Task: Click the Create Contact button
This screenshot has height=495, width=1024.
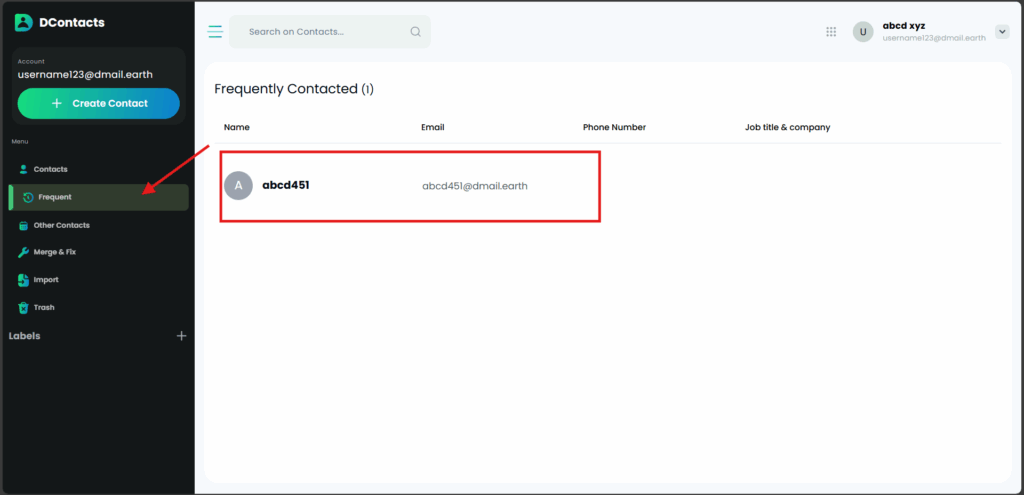Action: (98, 103)
